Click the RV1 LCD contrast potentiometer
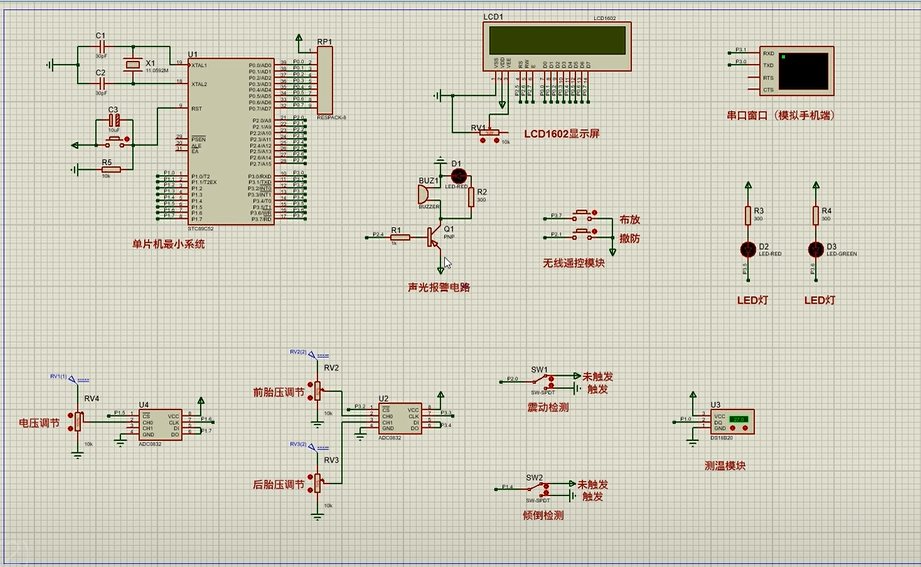This screenshot has width=921, height=567. point(490,134)
